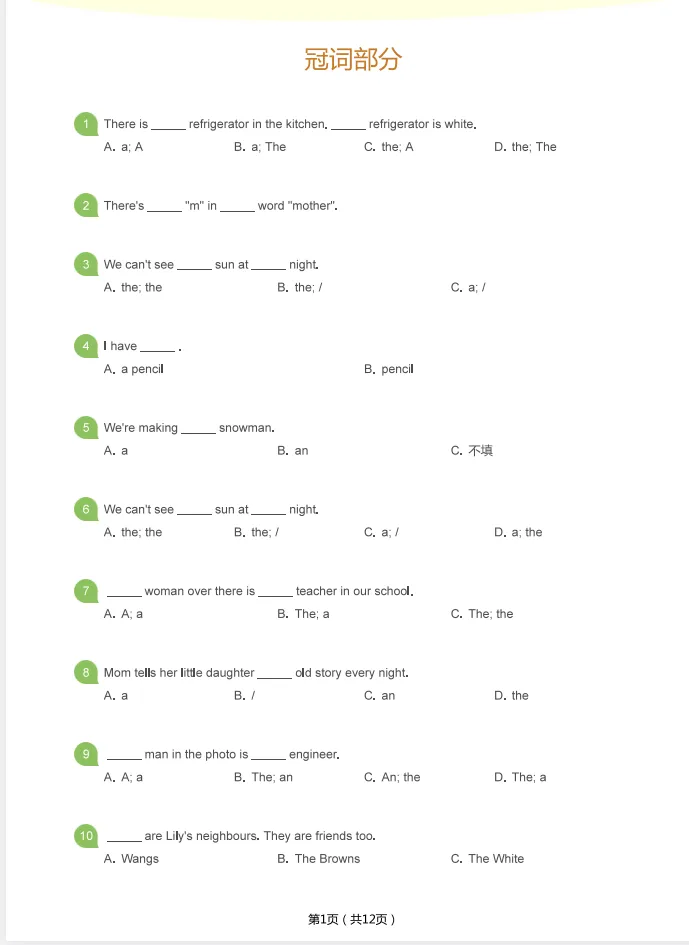Click the page indicator 第1页（共12页）
This screenshot has width=689, height=945.
(351, 919)
